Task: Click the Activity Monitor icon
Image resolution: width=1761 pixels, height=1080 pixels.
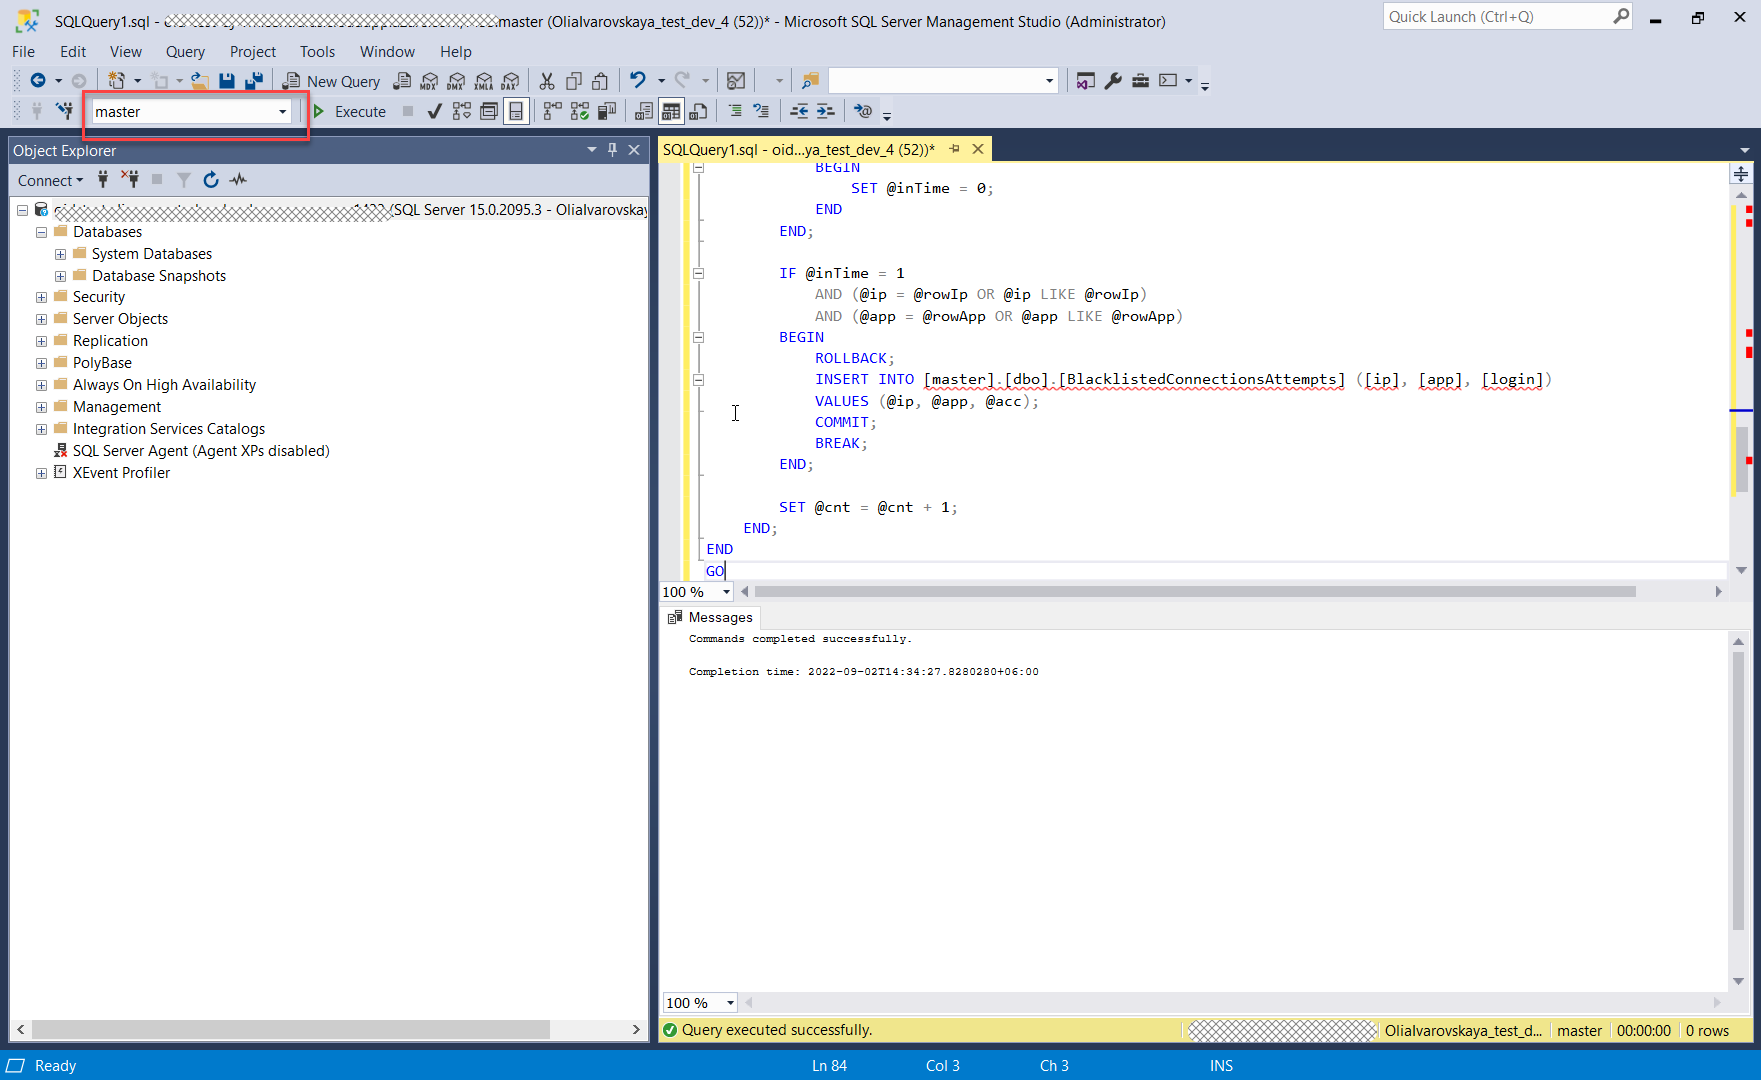Action: pyautogui.click(x=736, y=81)
